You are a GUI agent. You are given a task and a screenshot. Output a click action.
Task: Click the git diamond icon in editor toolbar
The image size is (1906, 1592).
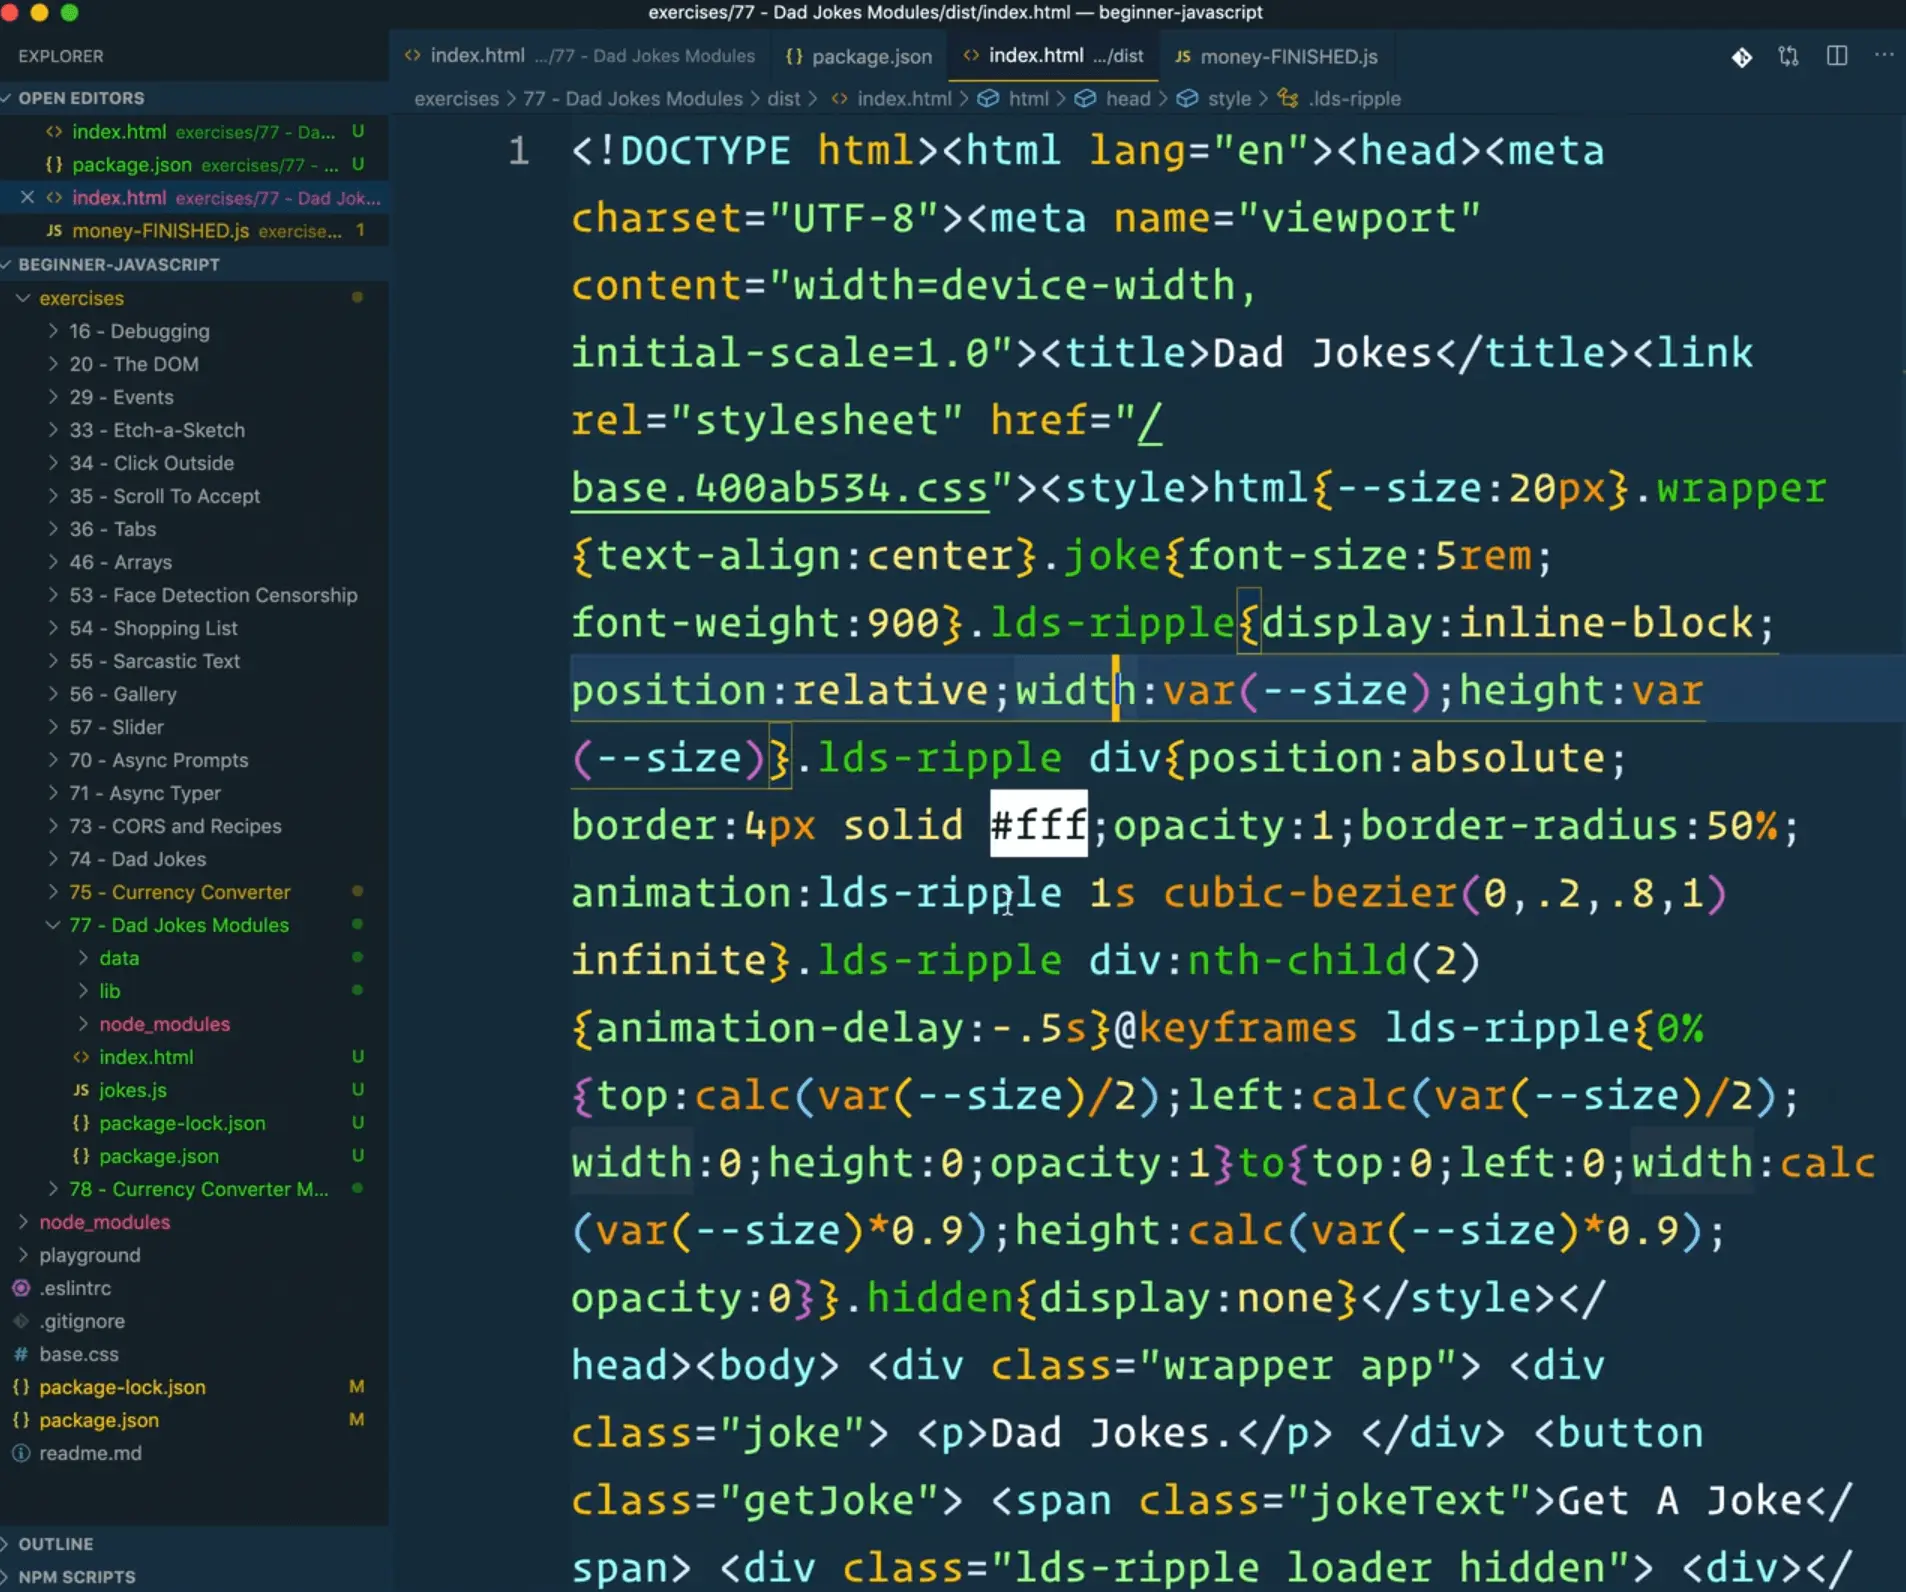(1742, 57)
